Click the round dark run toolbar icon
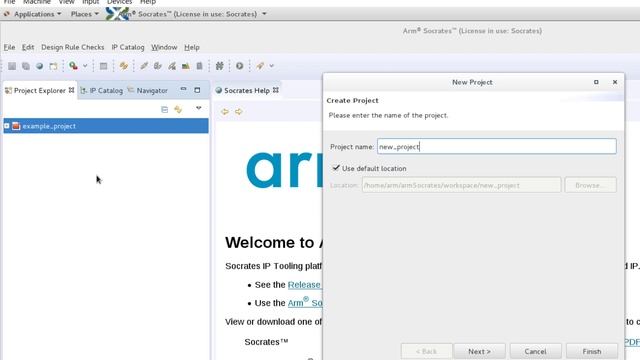Viewport: 640px width, 360px height. click(x=240, y=66)
